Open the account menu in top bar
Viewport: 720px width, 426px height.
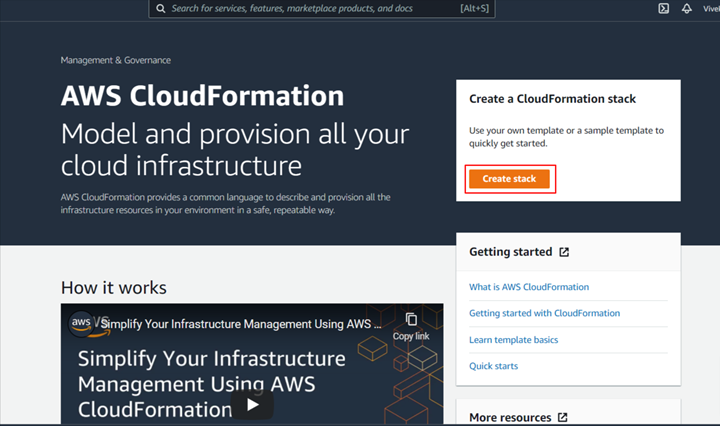[x=710, y=8]
